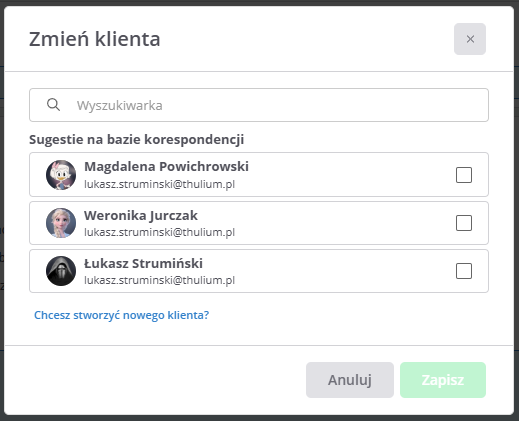Open Chcesz stworzyć nowego klienta link
Image resolution: width=519 pixels, height=421 pixels.
tap(122, 315)
